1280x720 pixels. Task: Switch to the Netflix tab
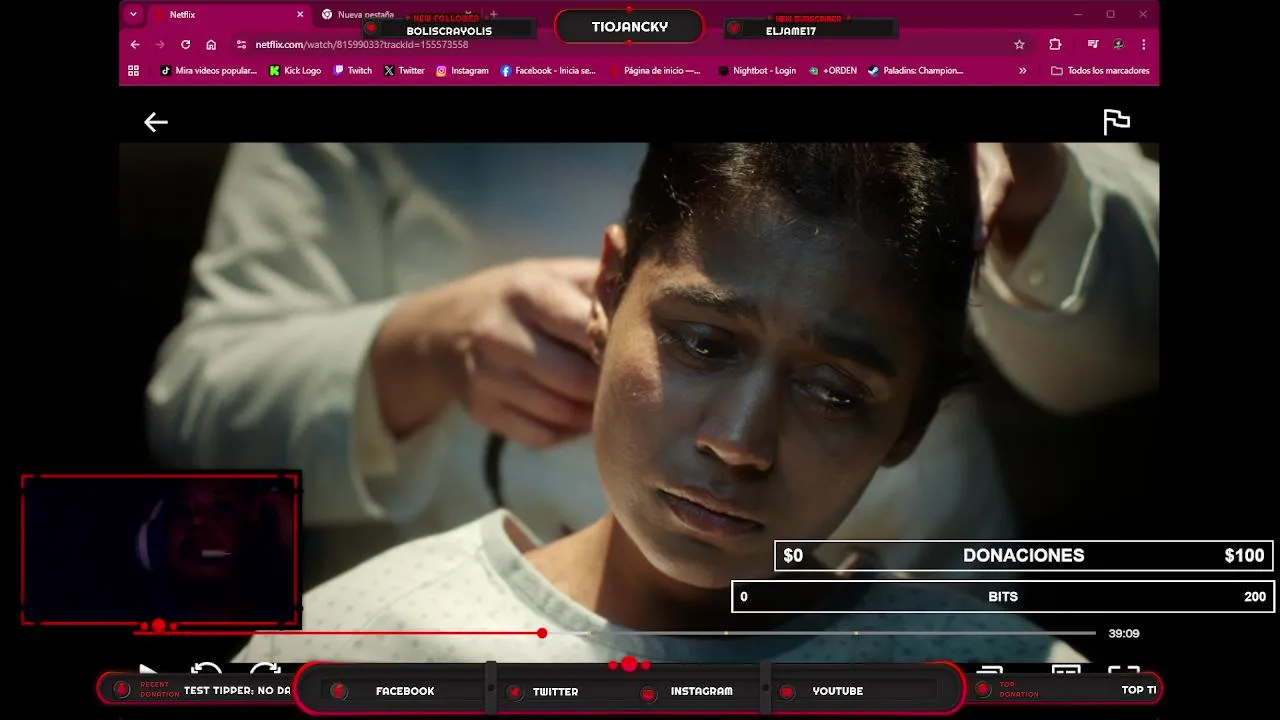tap(228, 15)
